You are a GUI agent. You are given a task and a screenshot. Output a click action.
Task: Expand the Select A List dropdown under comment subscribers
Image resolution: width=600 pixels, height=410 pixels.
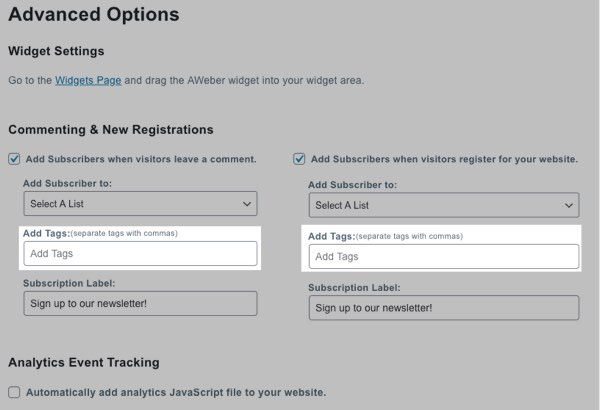(140, 205)
